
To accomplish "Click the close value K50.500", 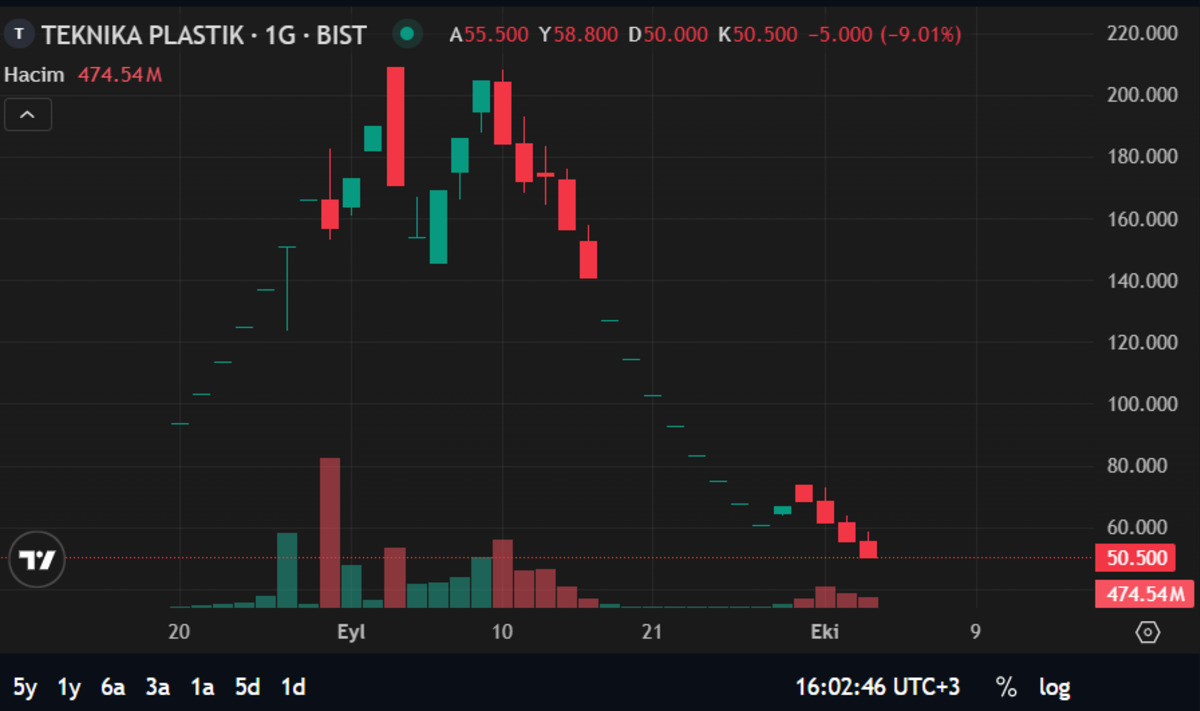I will [757, 34].
